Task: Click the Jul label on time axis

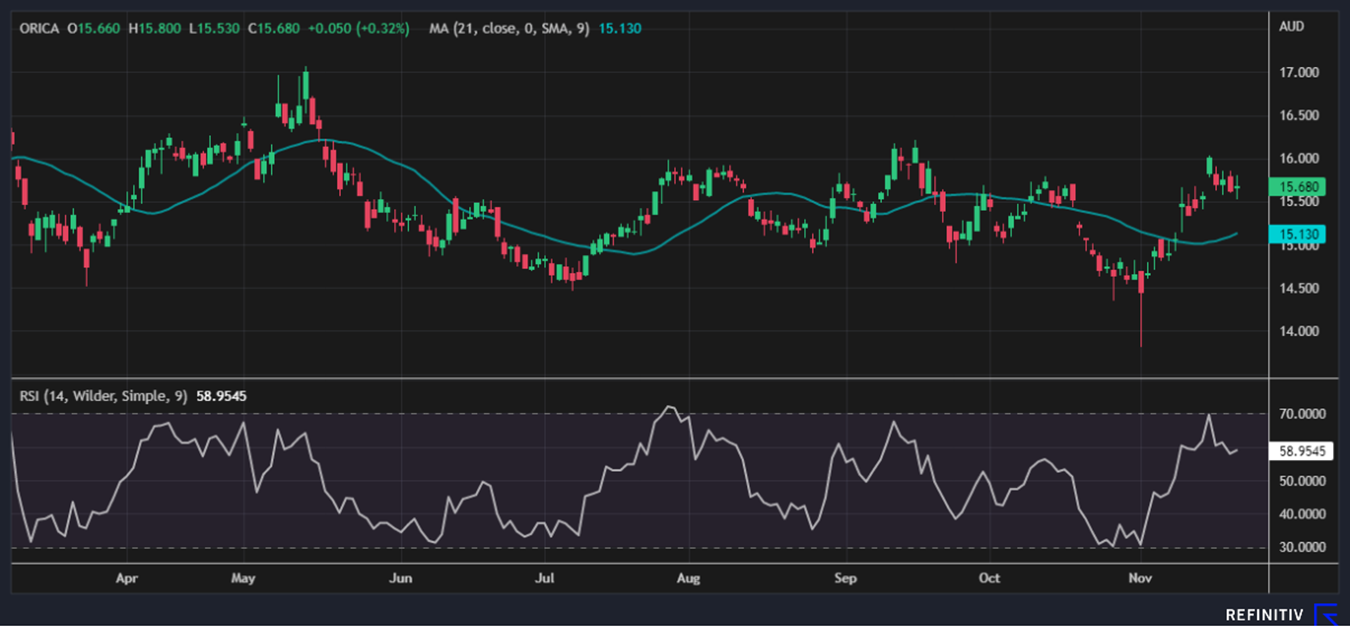Action: (x=545, y=578)
